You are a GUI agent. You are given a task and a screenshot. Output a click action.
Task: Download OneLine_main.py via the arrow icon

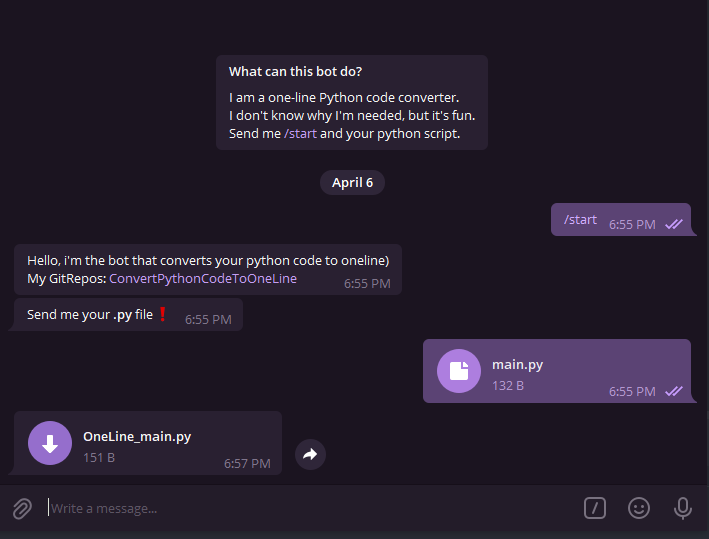pyautogui.click(x=50, y=443)
